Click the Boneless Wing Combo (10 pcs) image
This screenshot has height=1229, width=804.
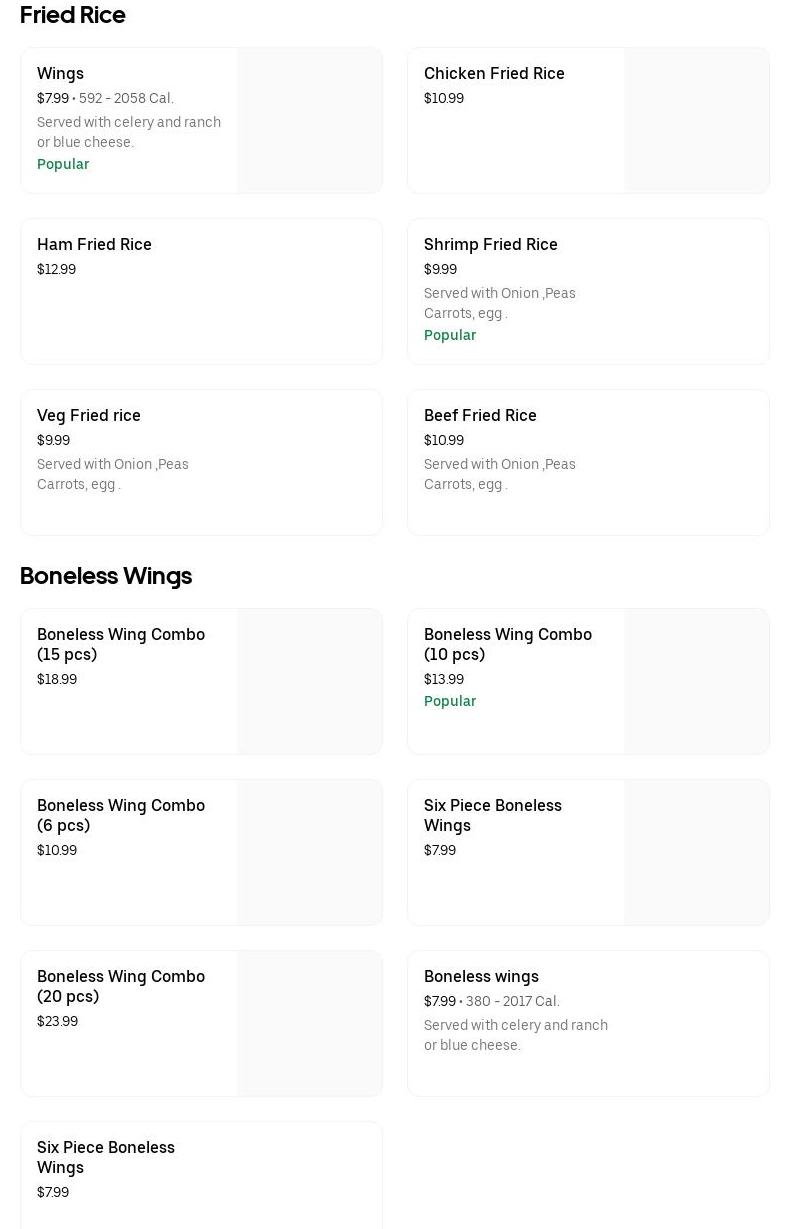point(696,681)
